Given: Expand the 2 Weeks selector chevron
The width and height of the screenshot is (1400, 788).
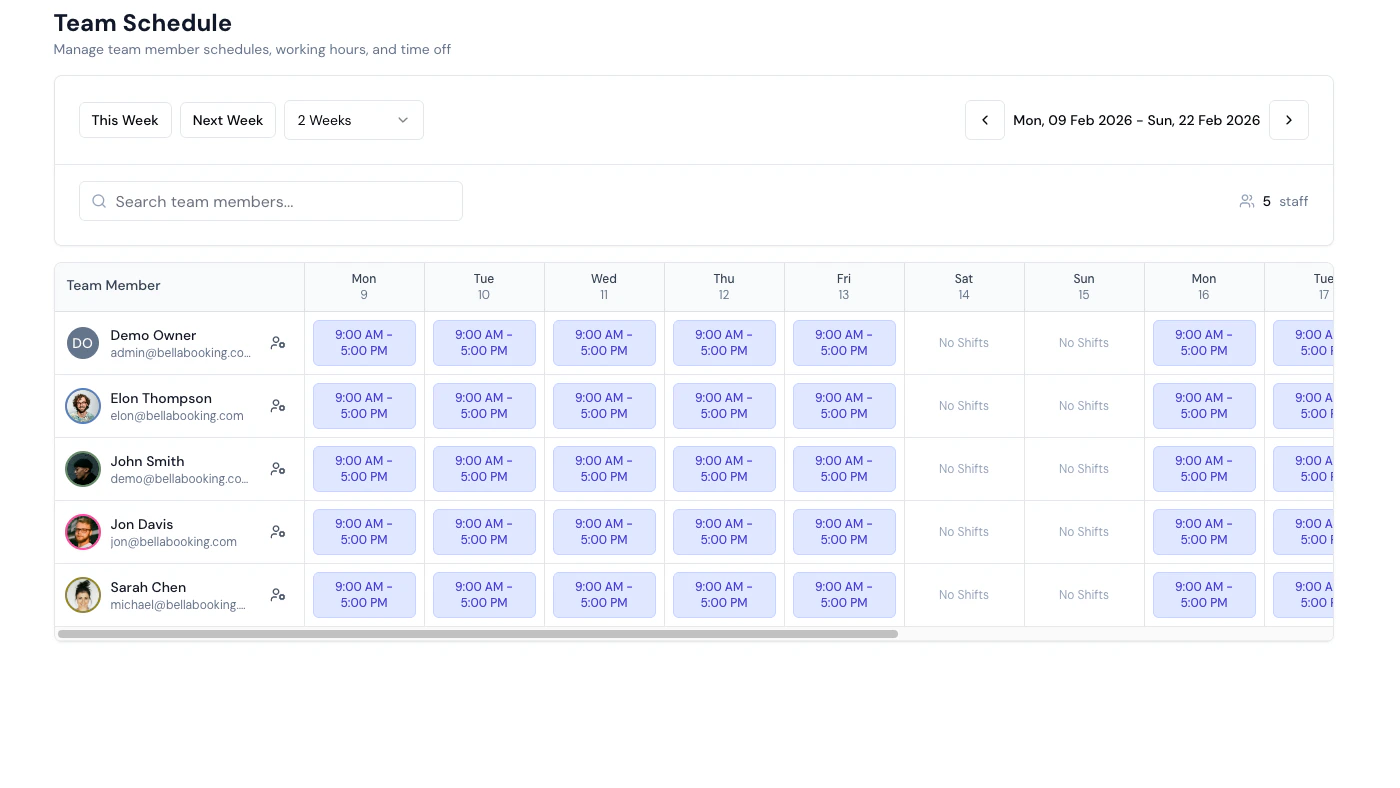Looking at the screenshot, I should (x=403, y=120).
